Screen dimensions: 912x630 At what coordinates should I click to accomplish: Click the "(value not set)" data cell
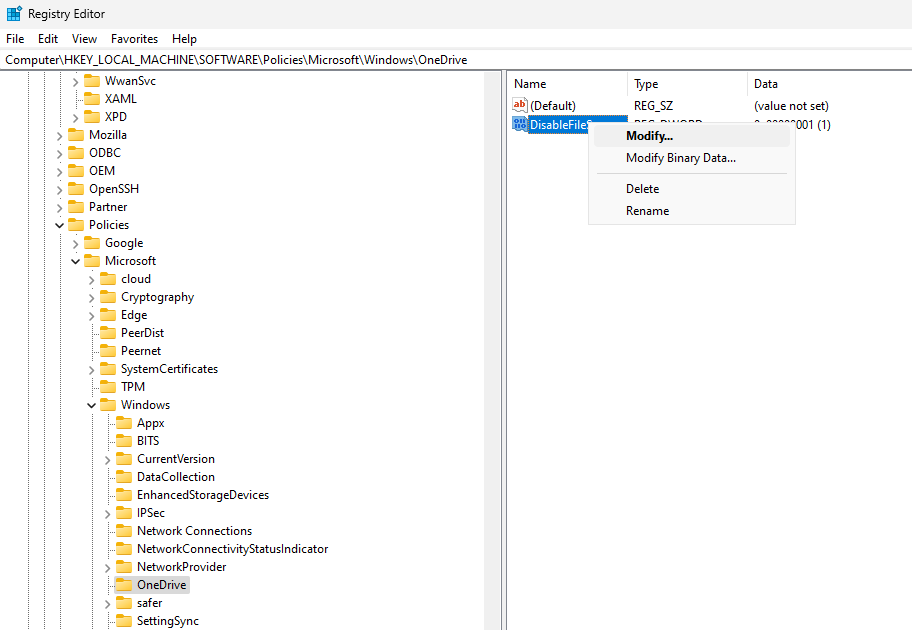[791, 106]
